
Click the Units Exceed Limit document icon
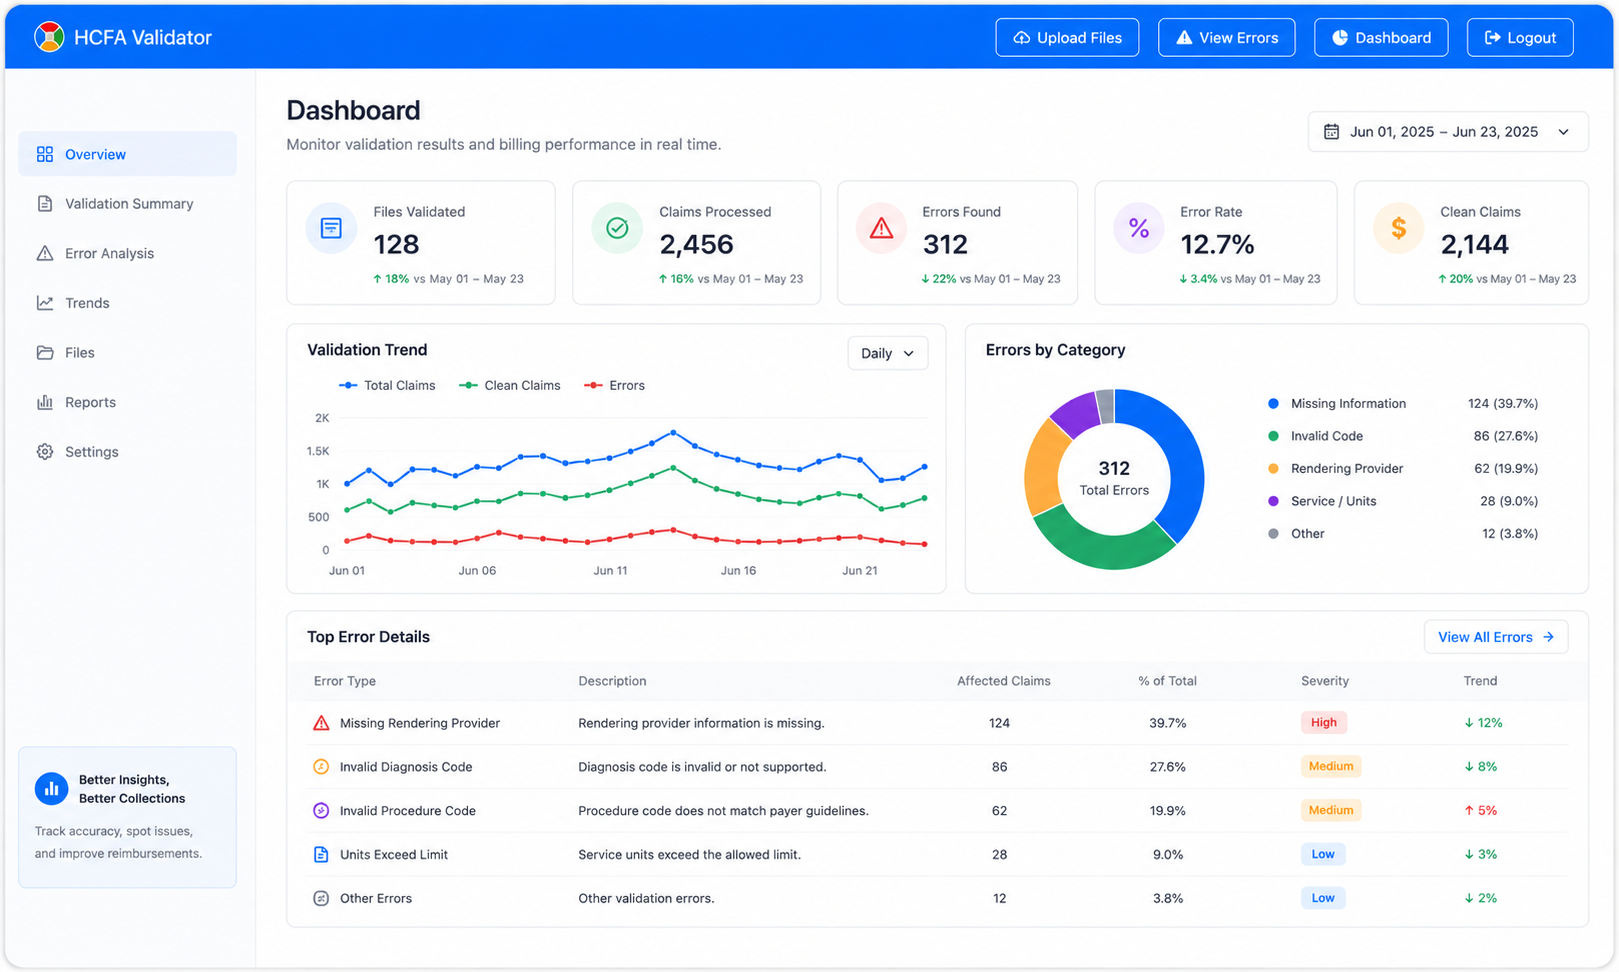(x=321, y=855)
